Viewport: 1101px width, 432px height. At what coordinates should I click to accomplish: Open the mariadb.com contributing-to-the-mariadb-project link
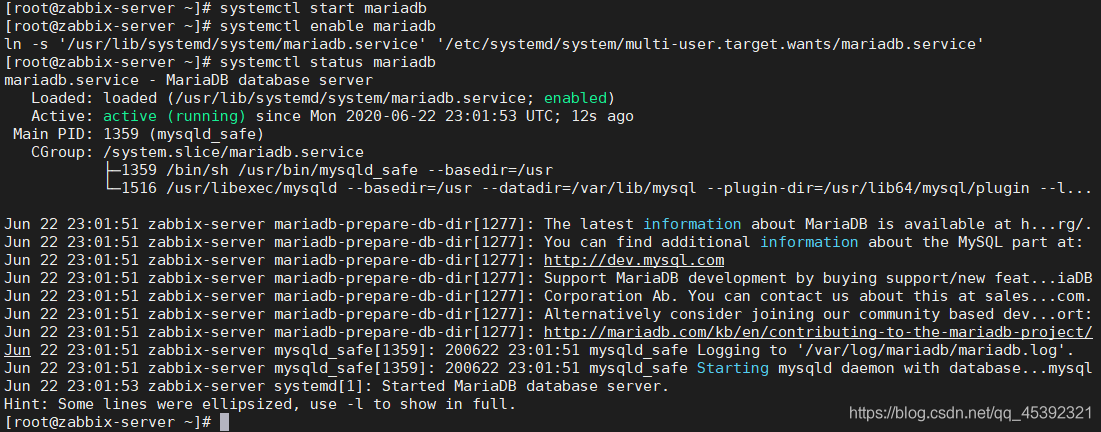[x=818, y=332]
